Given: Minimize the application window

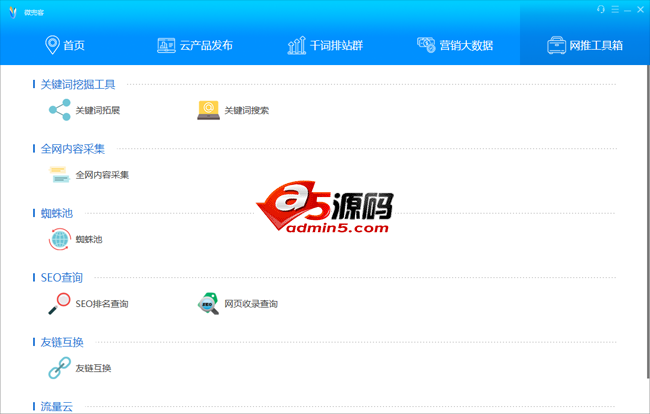Looking at the screenshot, I should pyautogui.click(x=628, y=10).
